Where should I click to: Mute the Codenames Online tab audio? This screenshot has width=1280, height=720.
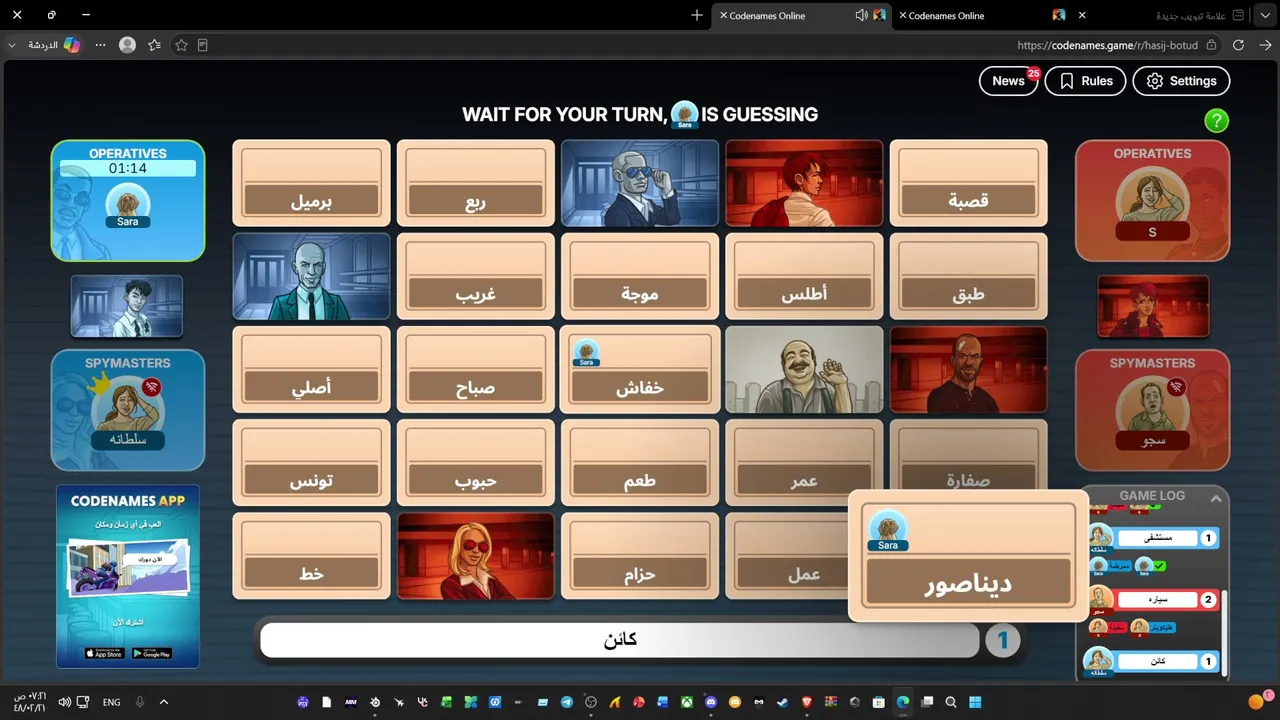pyautogui.click(x=861, y=15)
